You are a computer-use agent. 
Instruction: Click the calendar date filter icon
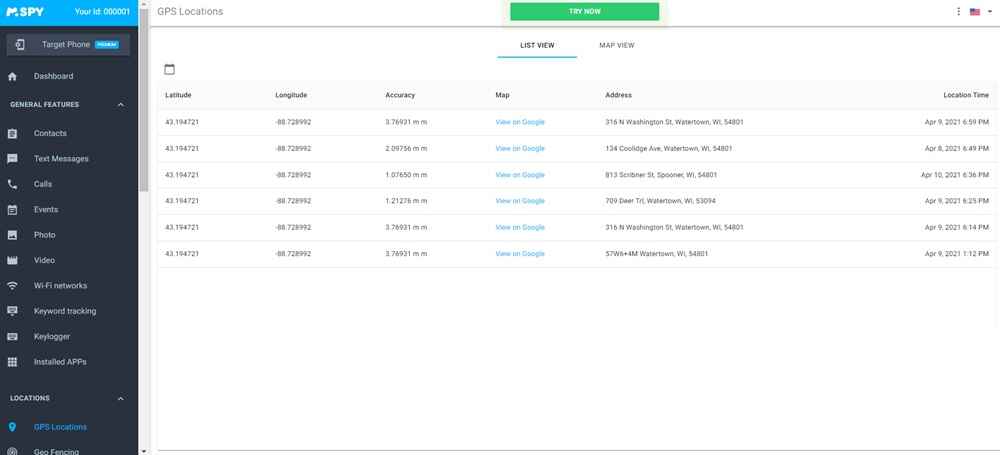point(169,69)
